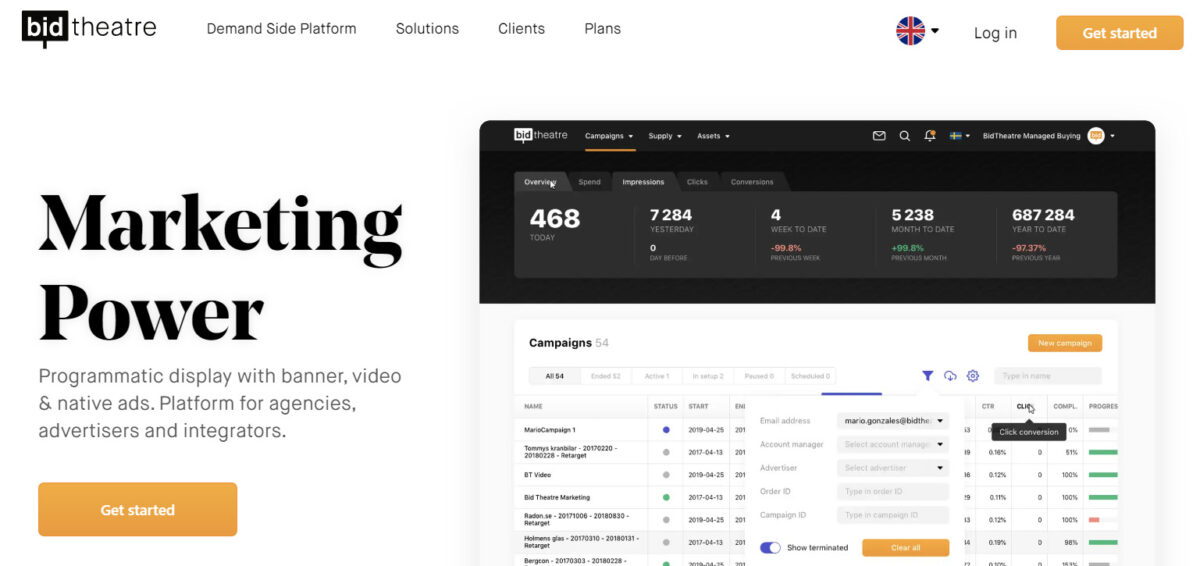
Task: Click the Type in name search field
Action: [1048, 376]
